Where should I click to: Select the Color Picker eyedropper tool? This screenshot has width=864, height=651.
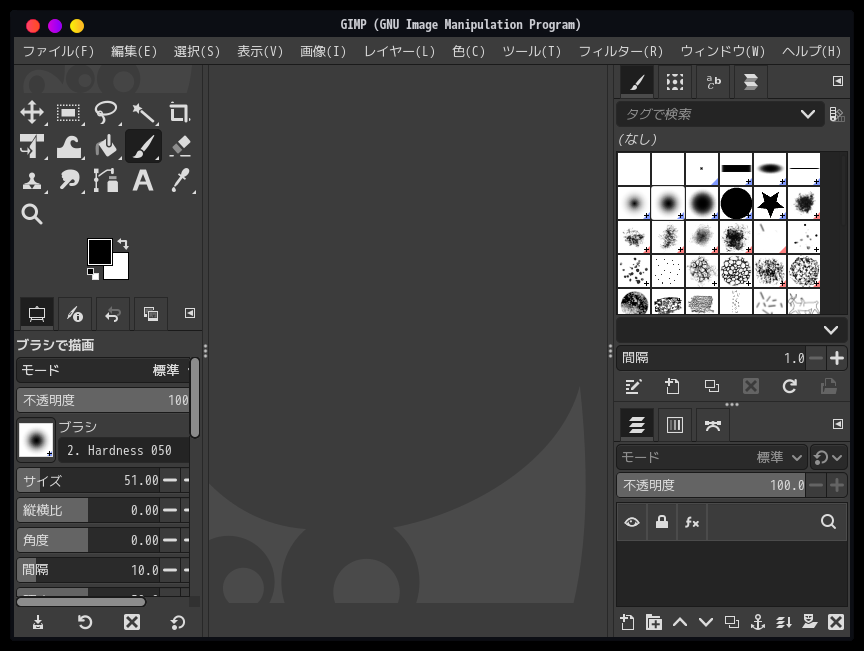[180, 181]
